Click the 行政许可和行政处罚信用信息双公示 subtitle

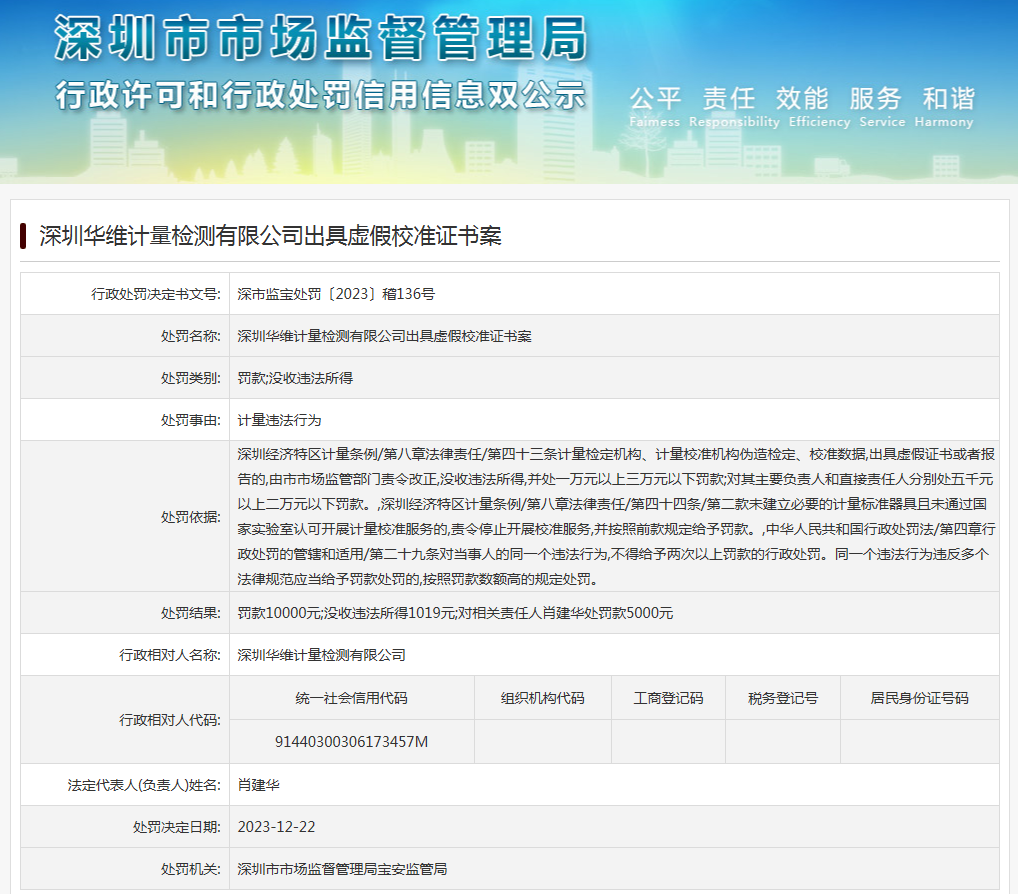pos(320,96)
